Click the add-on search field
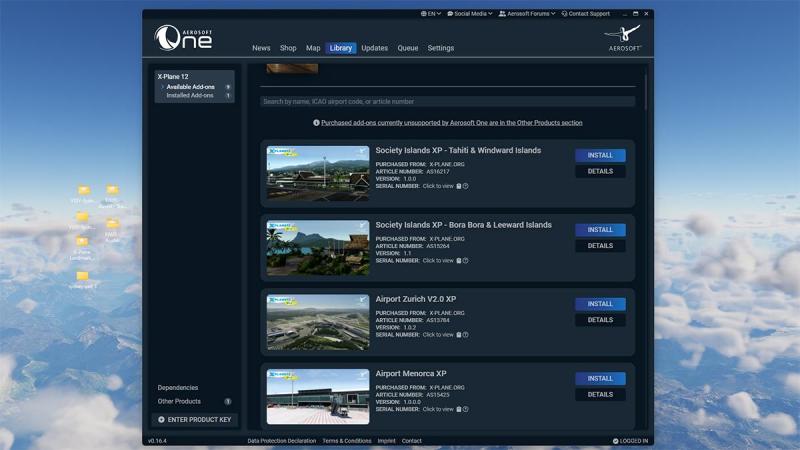The height and width of the screenshot is (450, 800). [447, 102]
